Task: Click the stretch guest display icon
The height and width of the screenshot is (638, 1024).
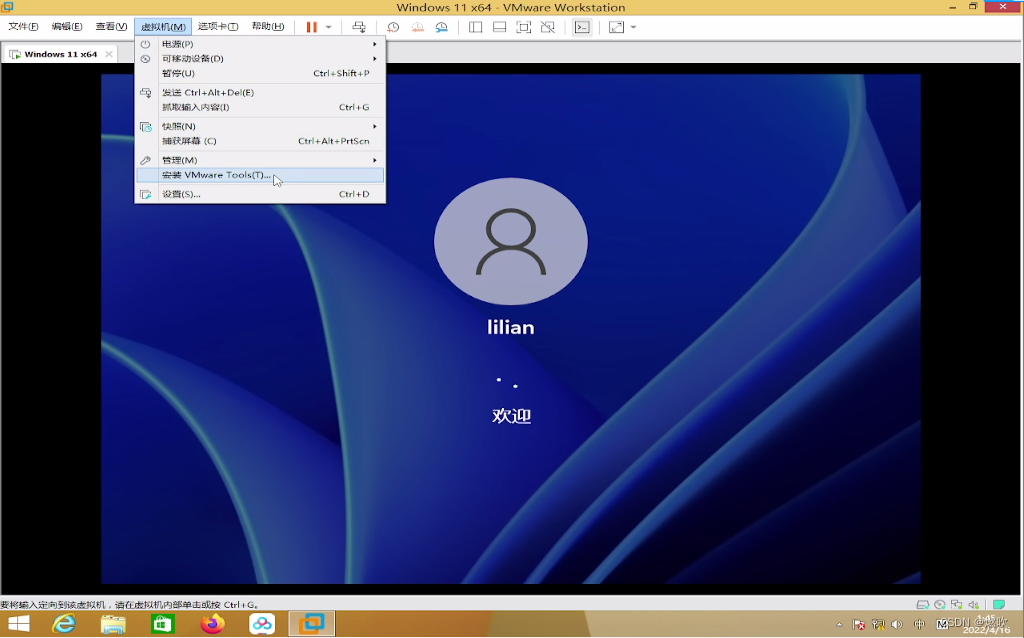Action: point(616,27)
